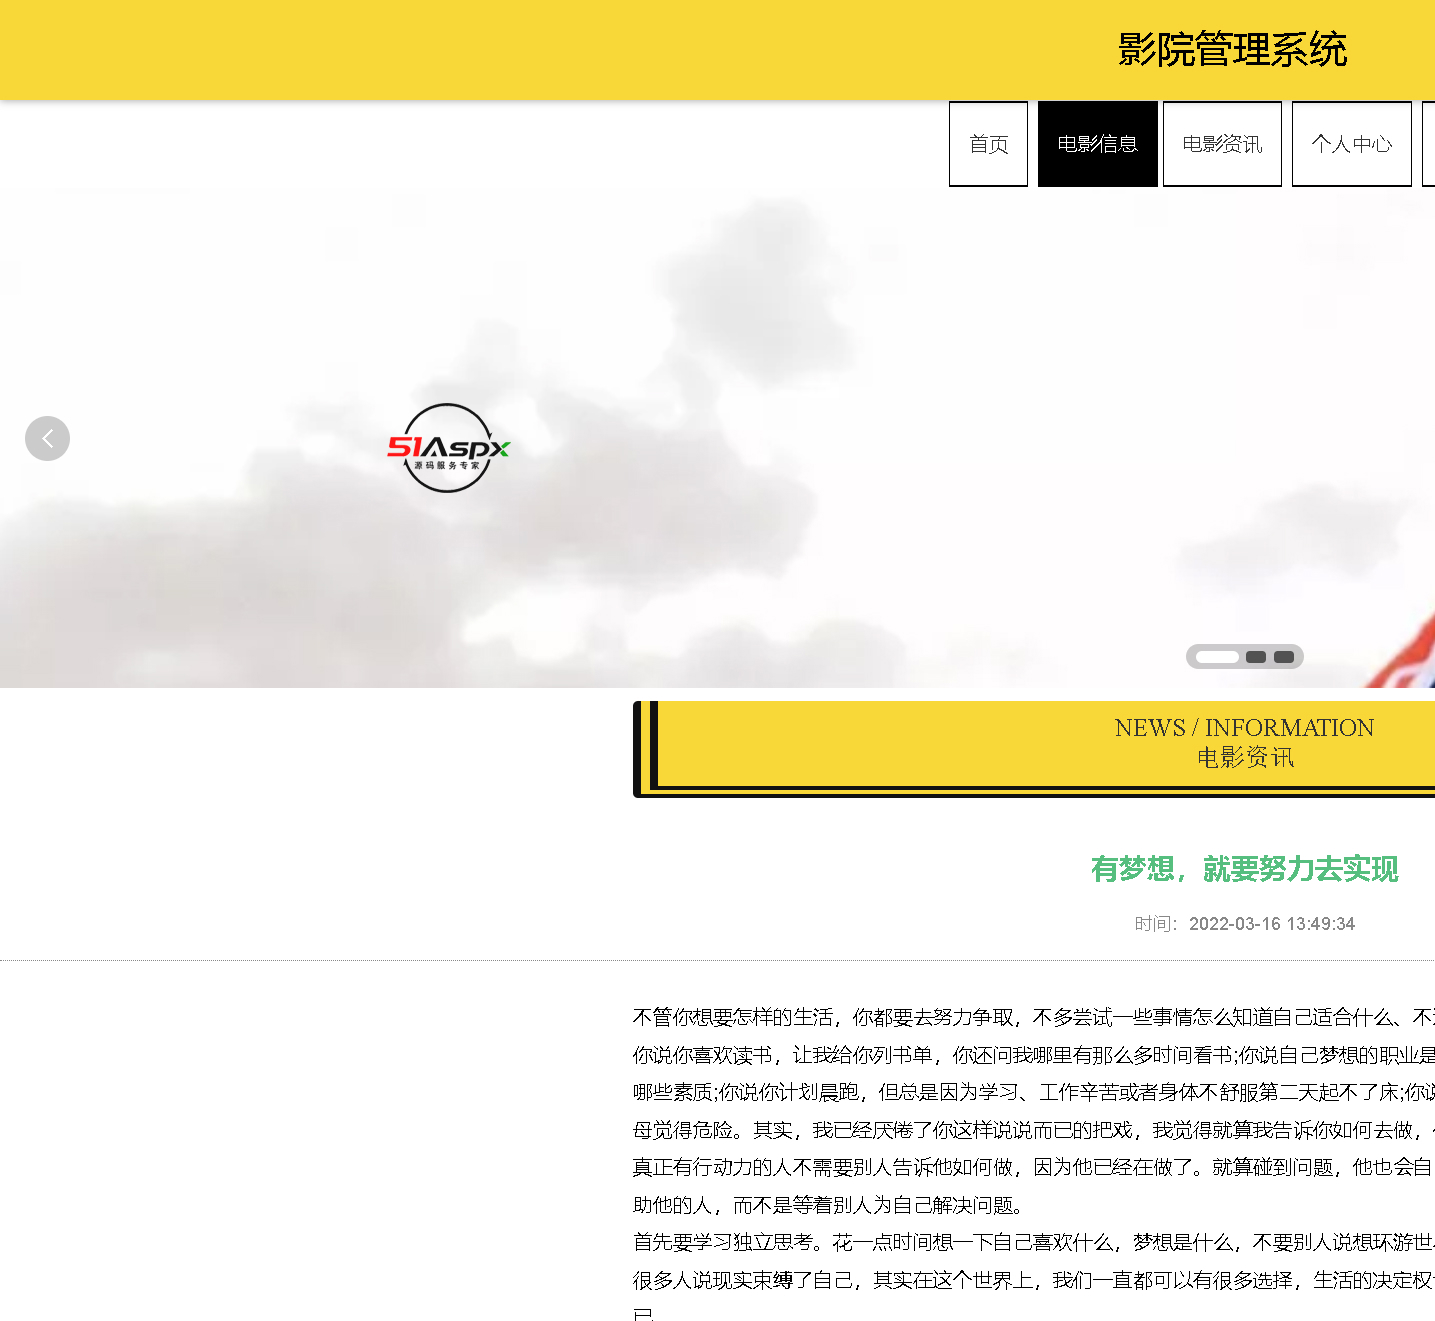Image resolution: width=1435 pixels, height=1321 pixels.
Task: Click the timestamp 2022-03-16 13:49:34
Action: (x=1272, y=924)
